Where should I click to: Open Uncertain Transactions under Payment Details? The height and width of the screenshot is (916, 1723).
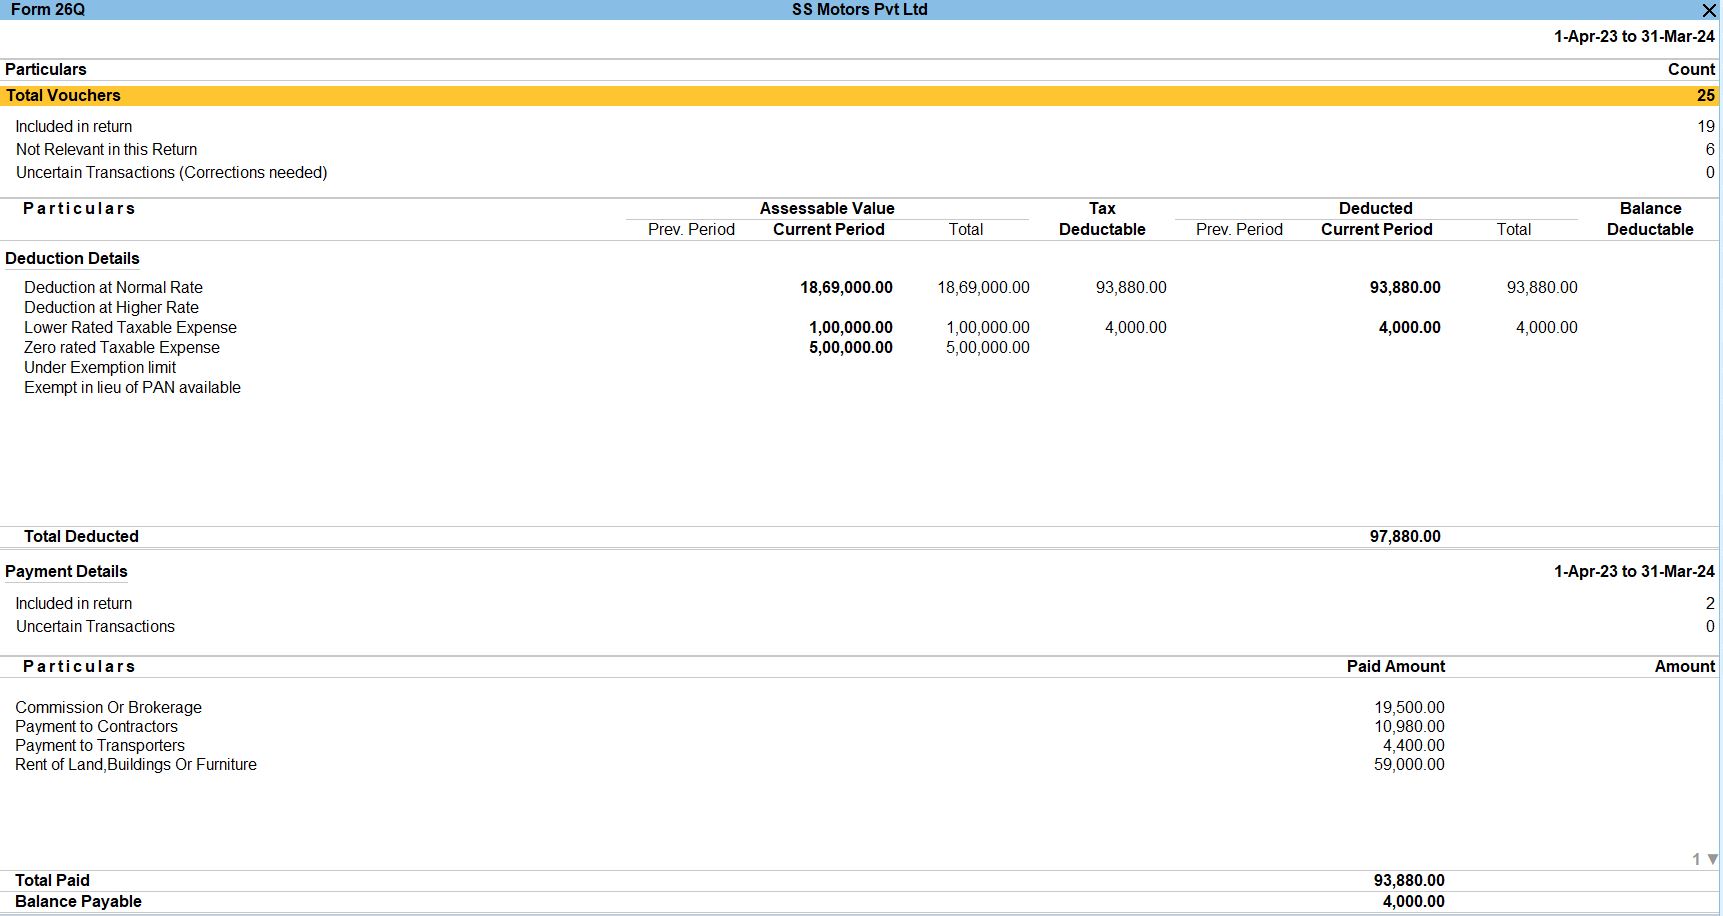[860, 626]
